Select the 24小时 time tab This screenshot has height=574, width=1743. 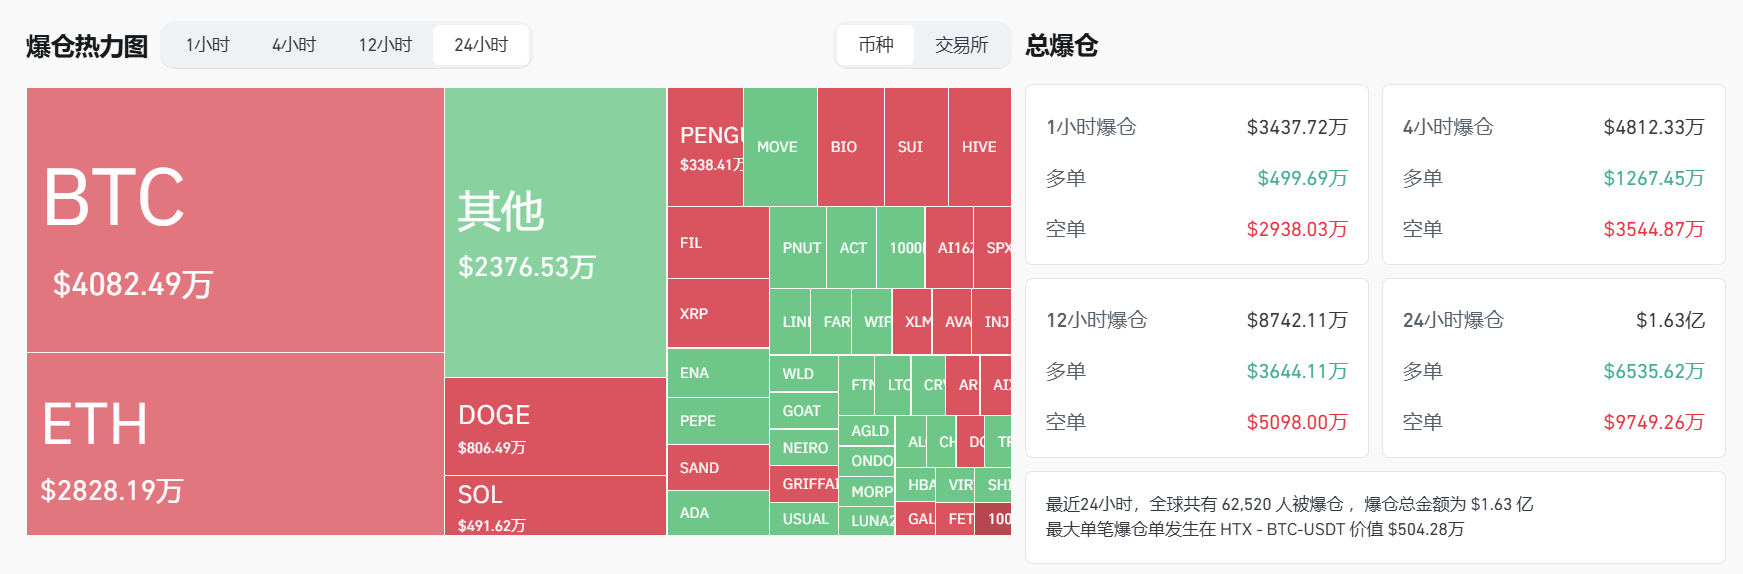pyautogui.click(x=481, y=45)
